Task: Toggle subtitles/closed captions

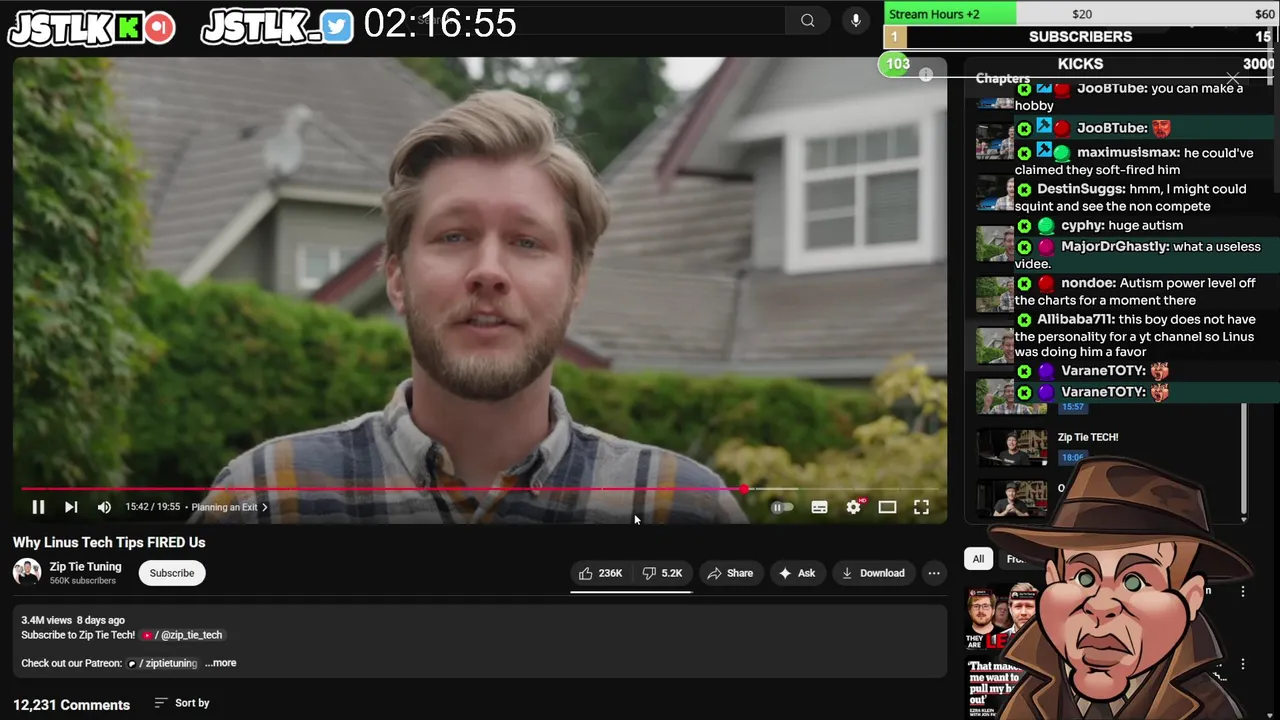Action: (x=819, y=507)
